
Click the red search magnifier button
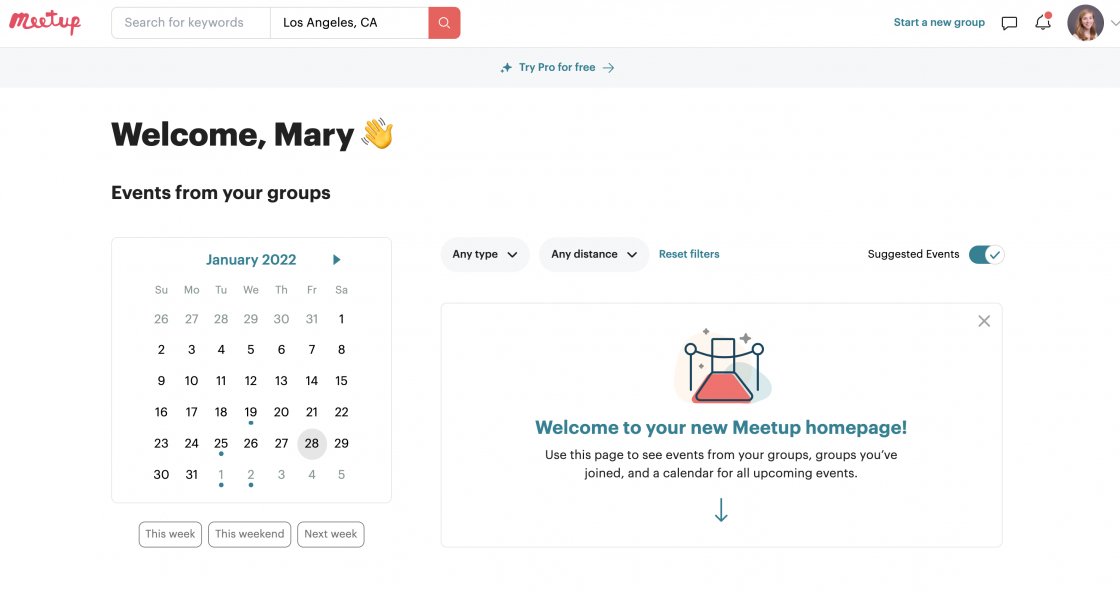pos(444,23)
